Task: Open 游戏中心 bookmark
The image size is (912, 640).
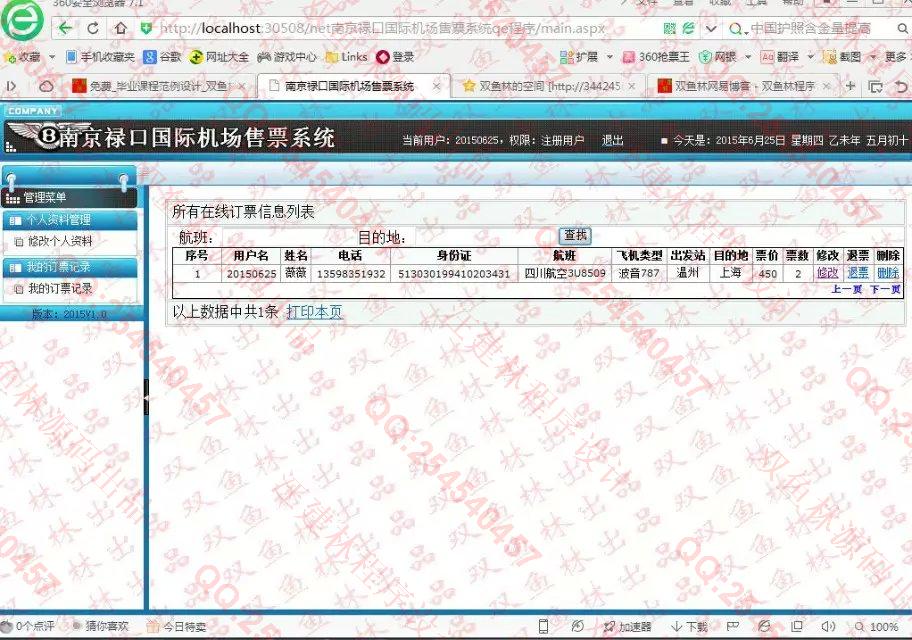Action: [287, 57]
